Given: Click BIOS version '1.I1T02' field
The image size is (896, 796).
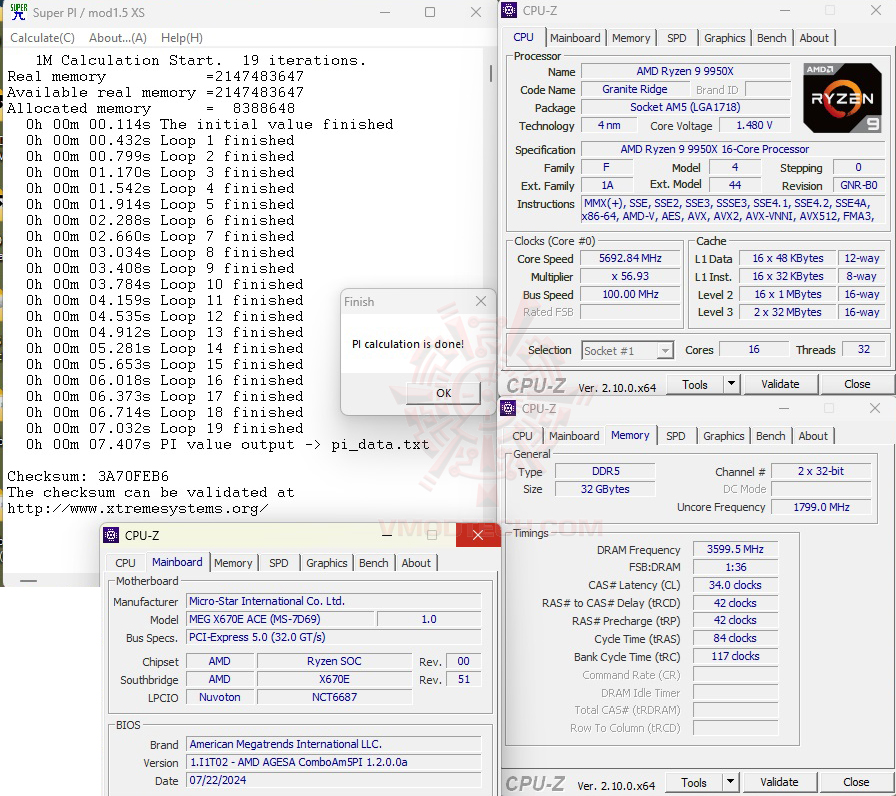Looking at the screenshot, I should (334, 762).
